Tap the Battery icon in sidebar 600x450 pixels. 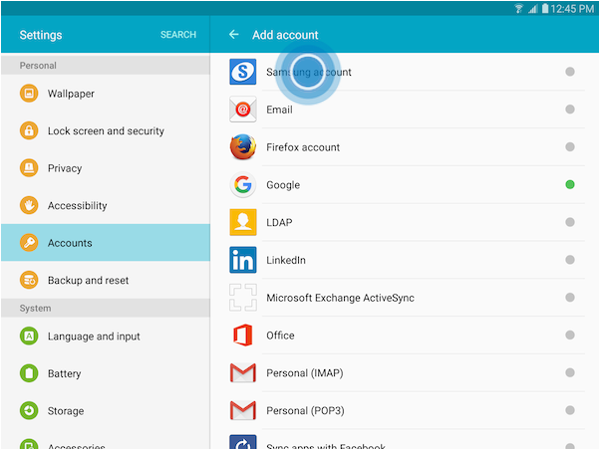pos(29,373)
